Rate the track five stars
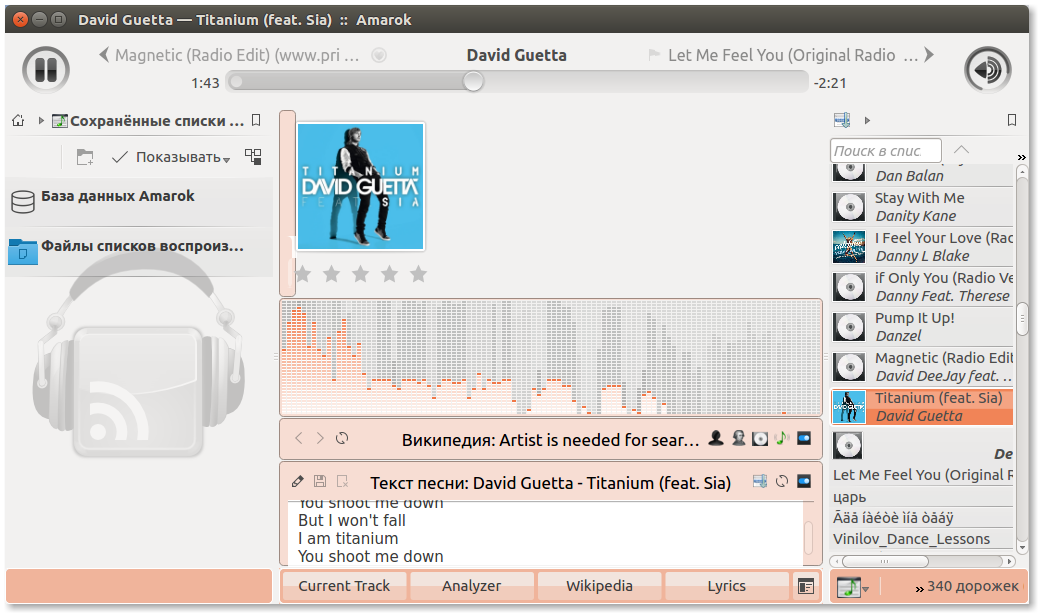1038x613 pixels. [418, 274]
